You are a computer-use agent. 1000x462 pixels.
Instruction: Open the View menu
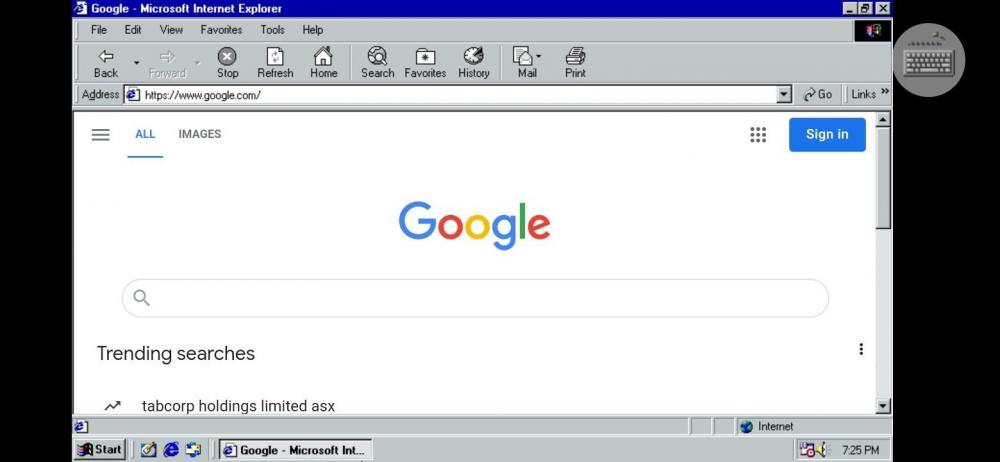point(171,30)
